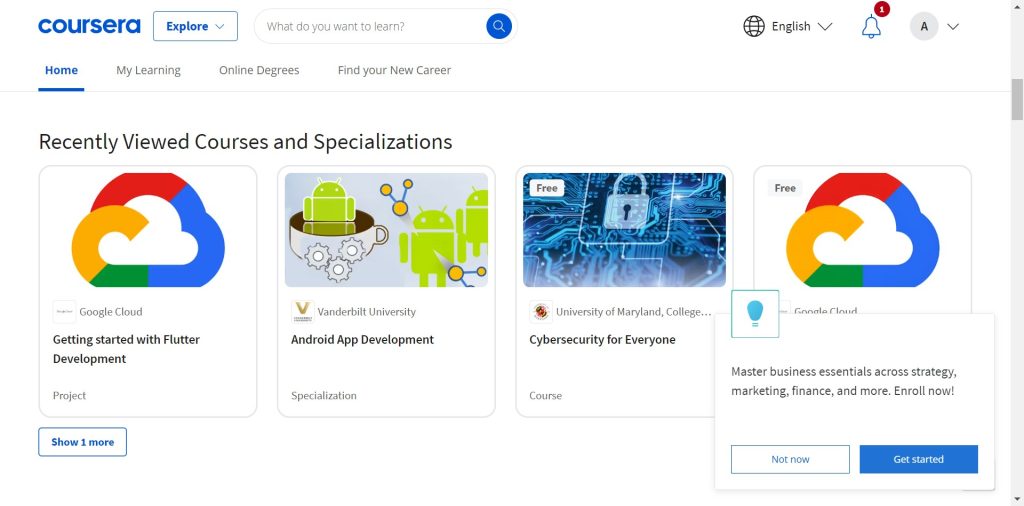This screenshot has height=506, width=1024.
Task: Expand the Explore dropdown
Action: pyautogui.click(x=195, y=26)
